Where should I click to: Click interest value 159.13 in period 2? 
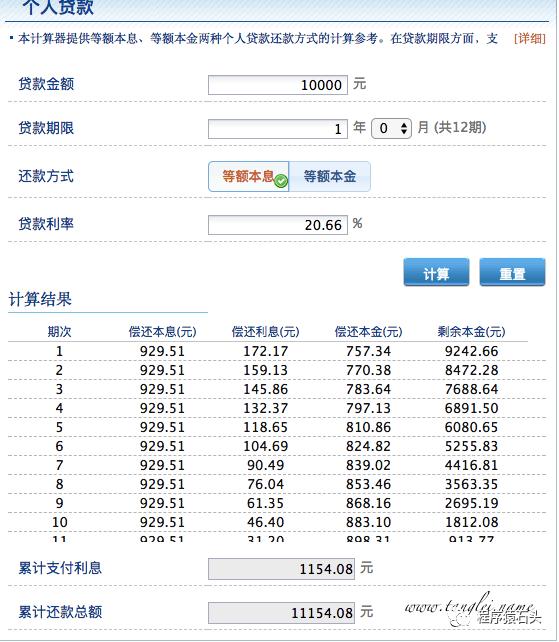265,370
